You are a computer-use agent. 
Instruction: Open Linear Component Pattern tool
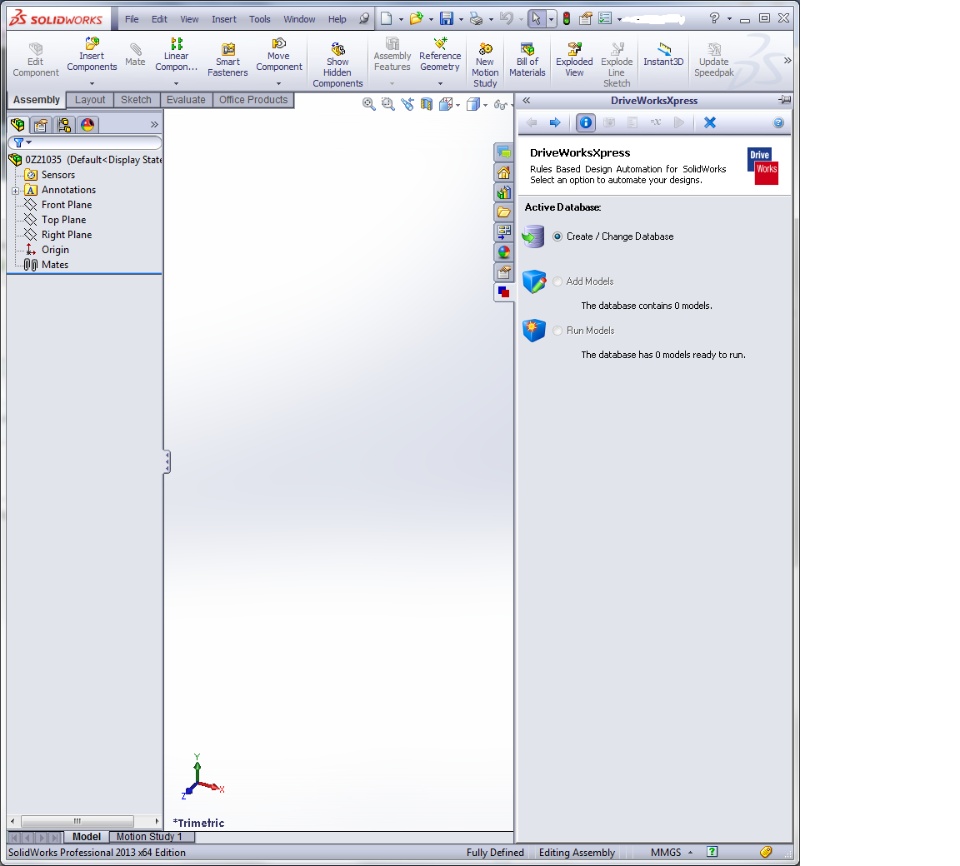point(176,55)
